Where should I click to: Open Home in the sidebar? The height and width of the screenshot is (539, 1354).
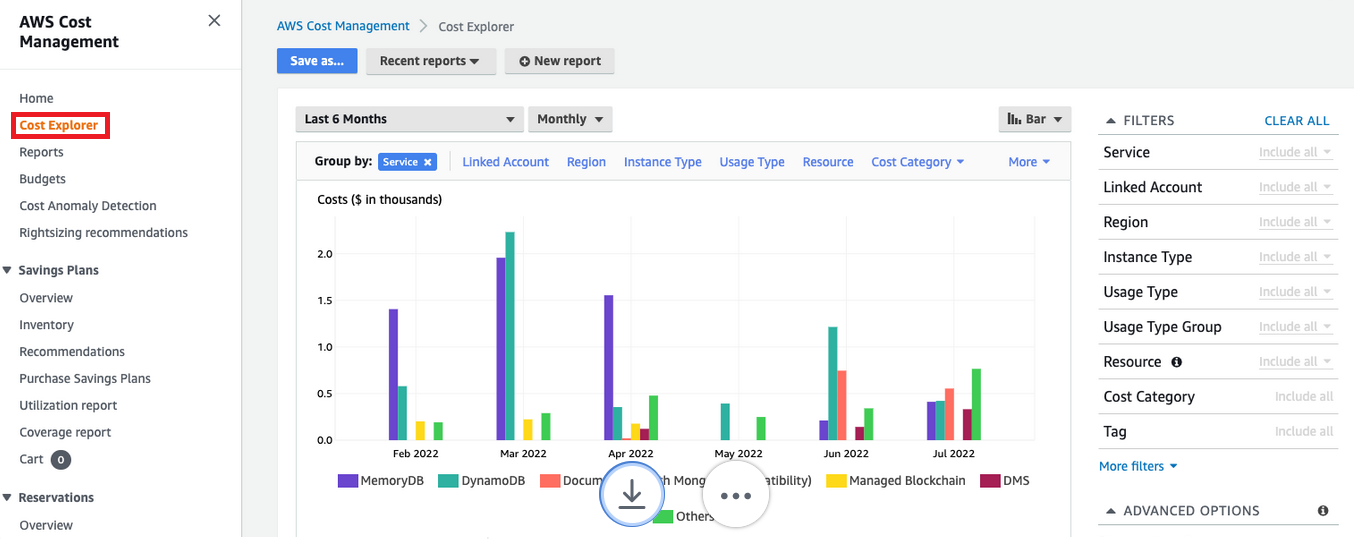click(36, 98)
